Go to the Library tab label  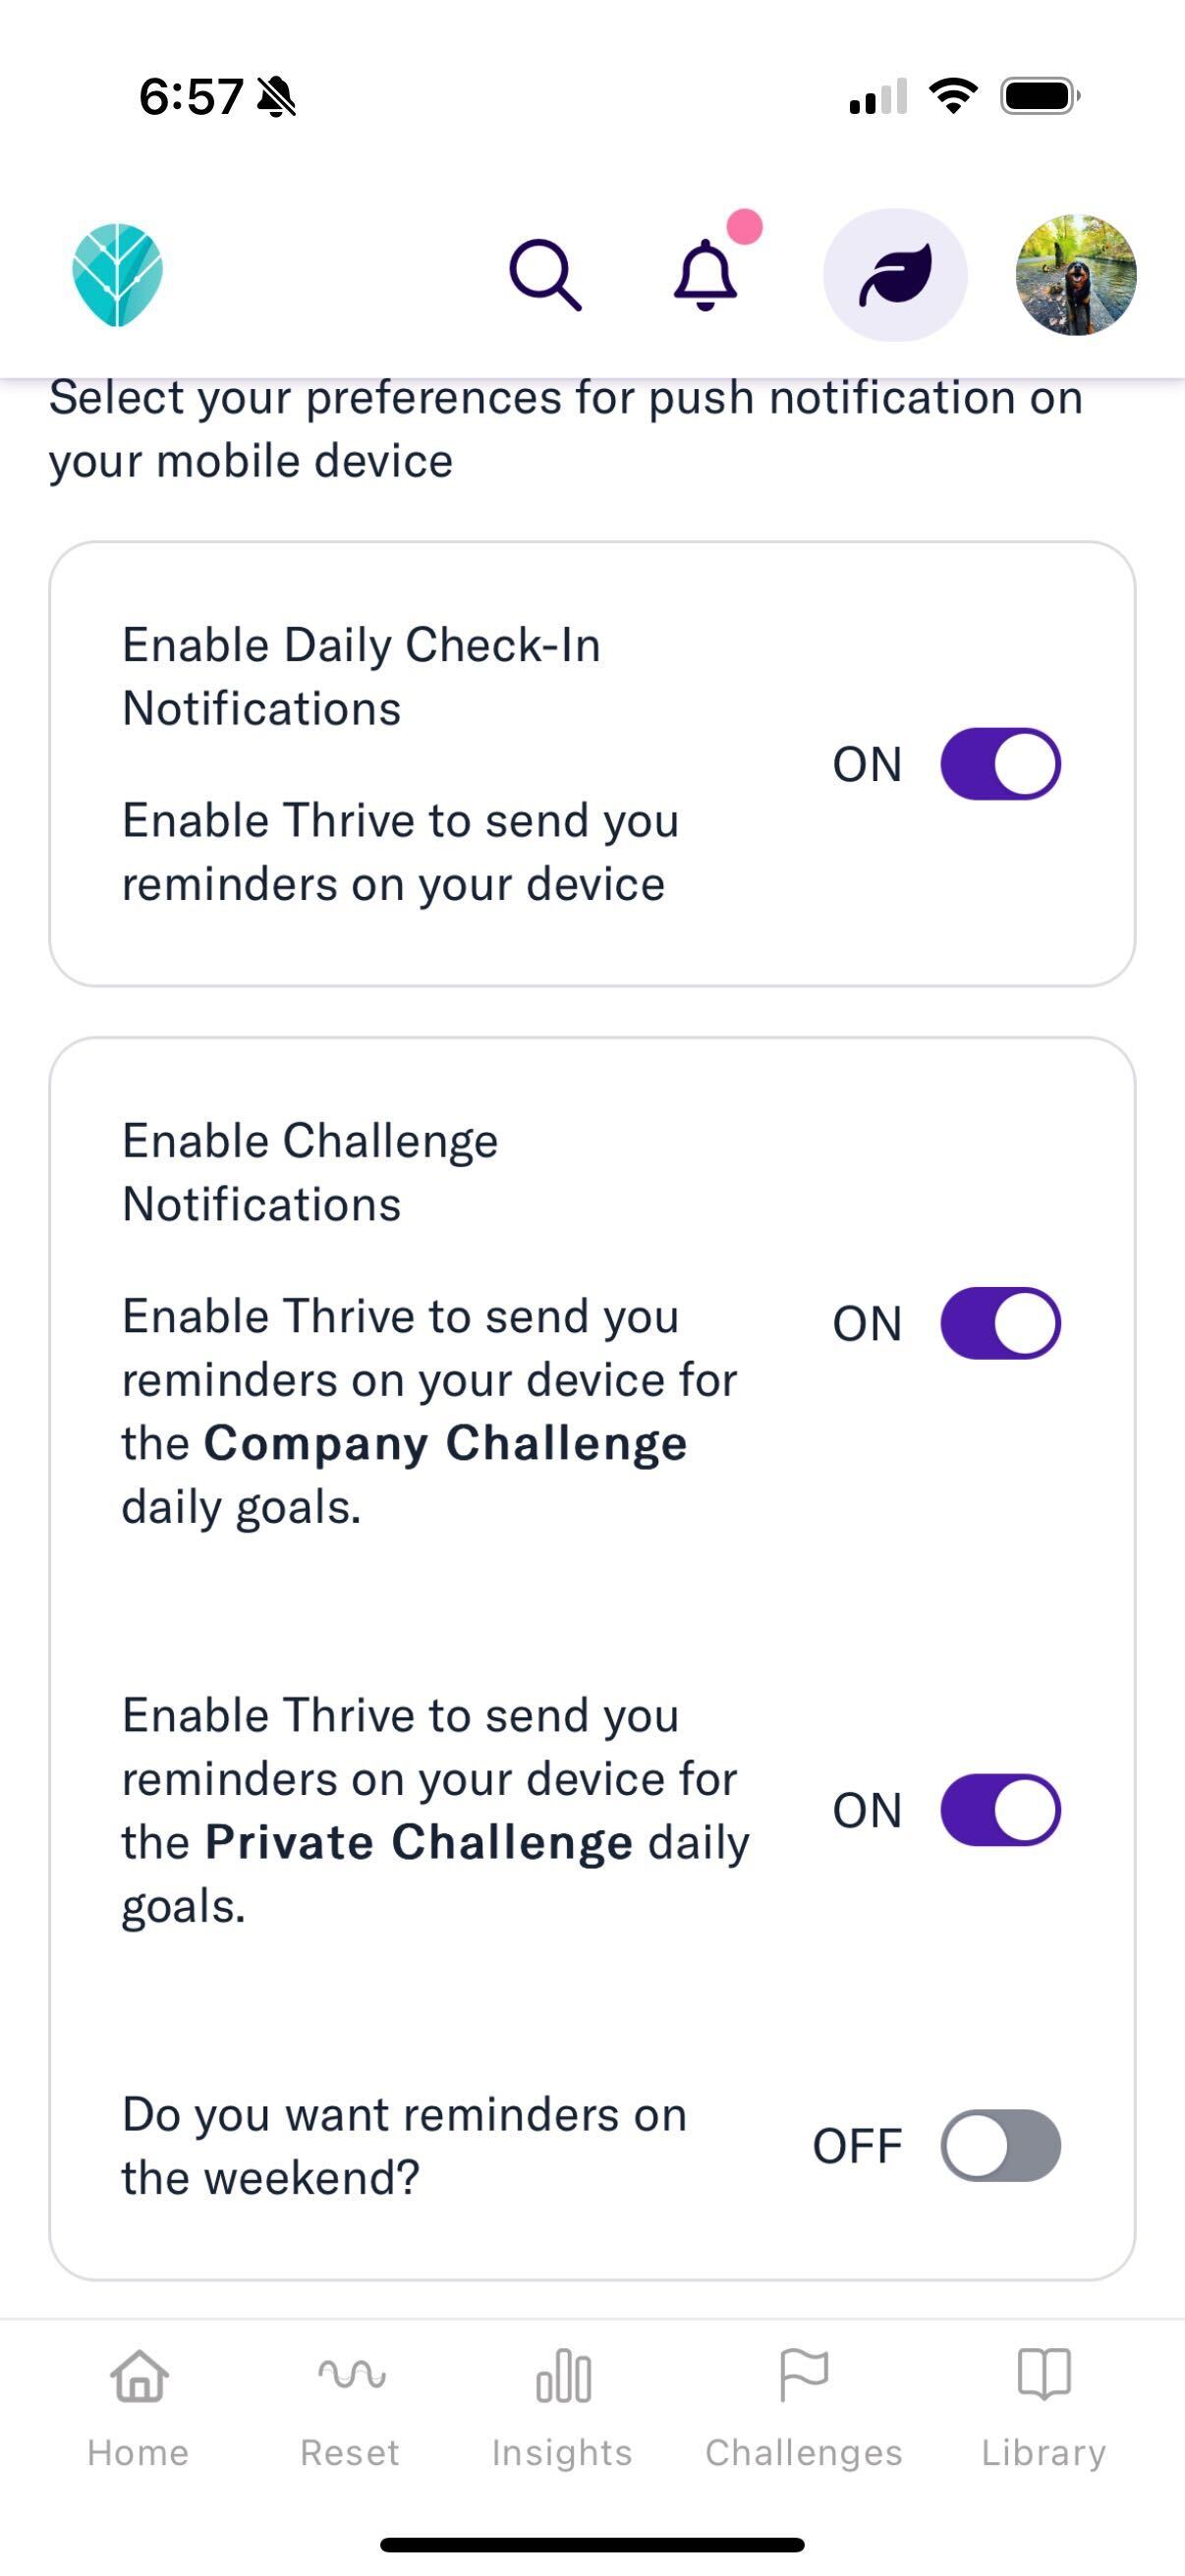click(1043, 2453)
